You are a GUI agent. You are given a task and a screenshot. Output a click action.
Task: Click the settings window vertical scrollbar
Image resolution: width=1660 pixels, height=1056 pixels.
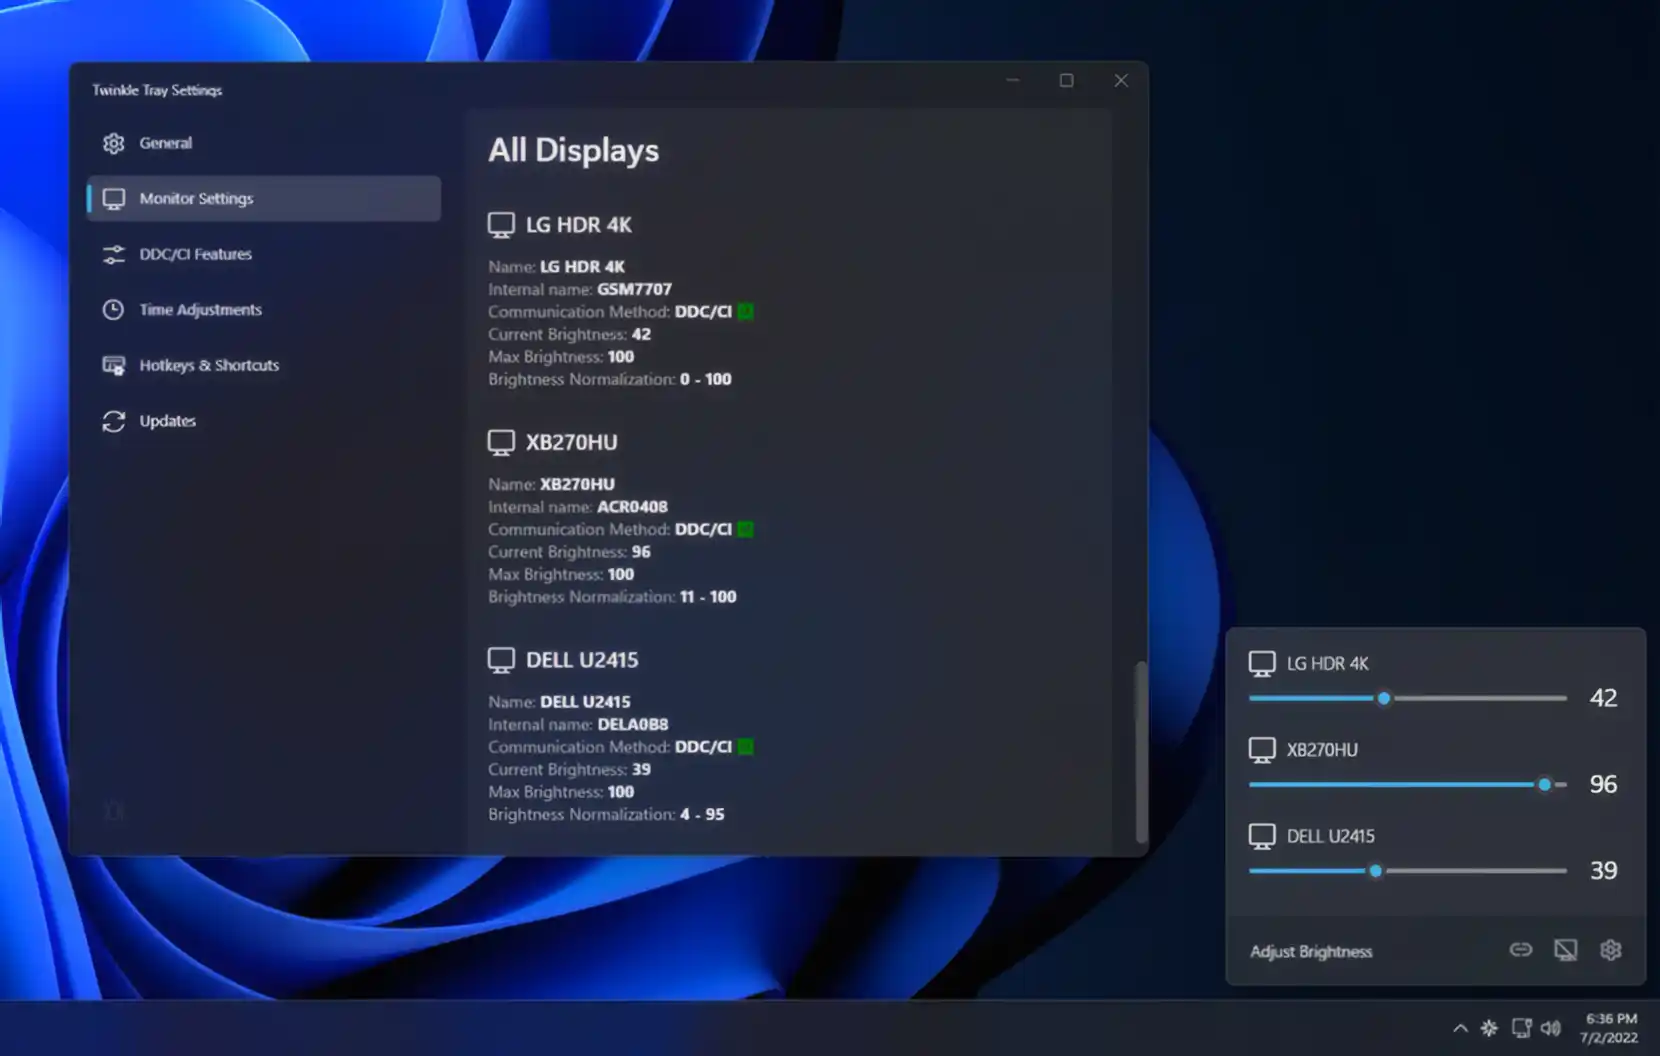pyautogui.click(x=1141, y=751)
